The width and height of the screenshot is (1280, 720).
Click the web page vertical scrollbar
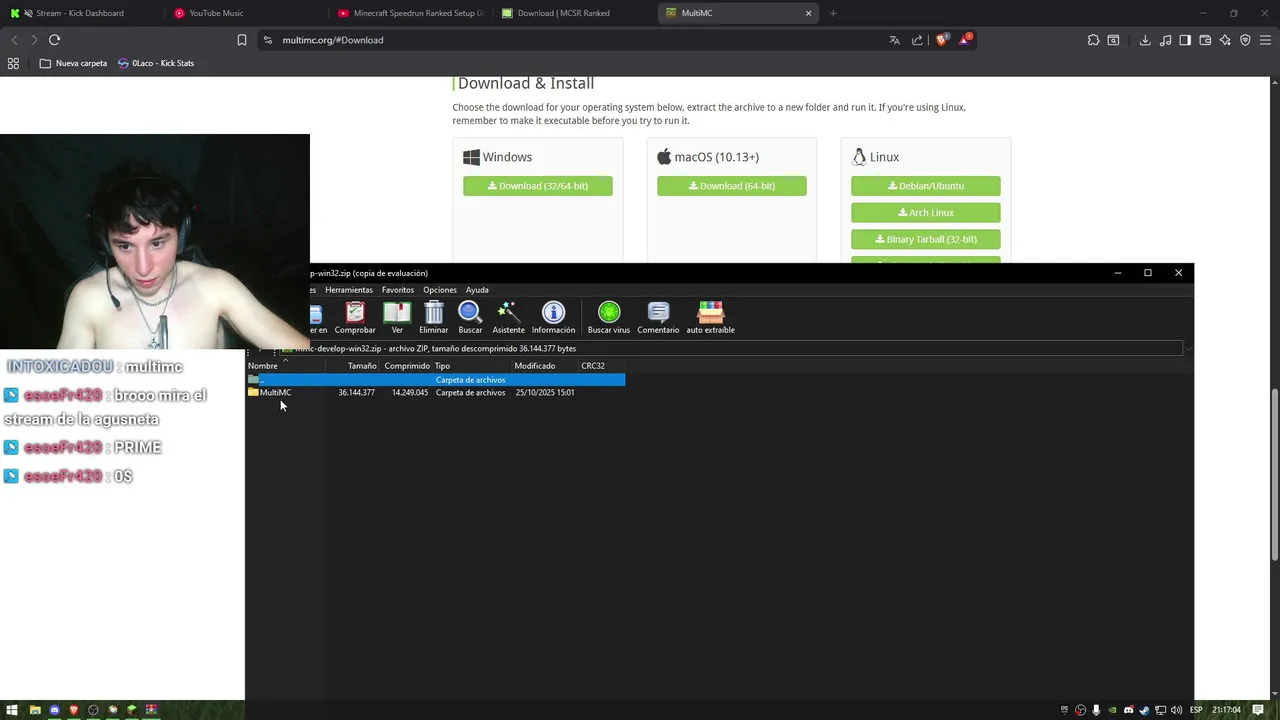[1274, 475]
